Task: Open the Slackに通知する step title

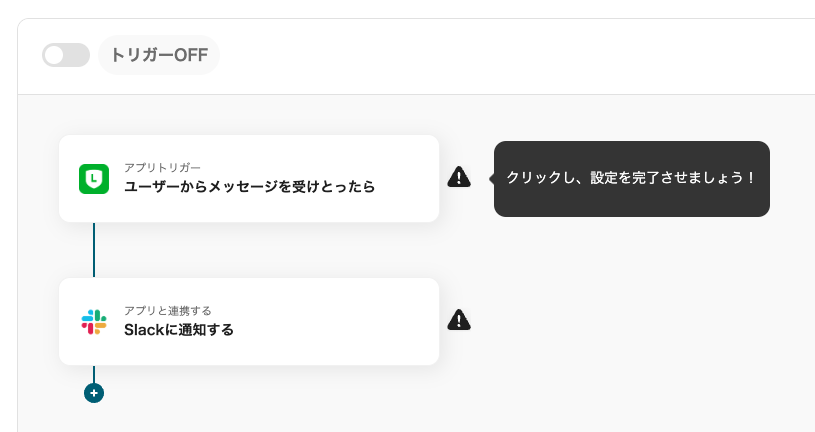Action: coord(179,330)
